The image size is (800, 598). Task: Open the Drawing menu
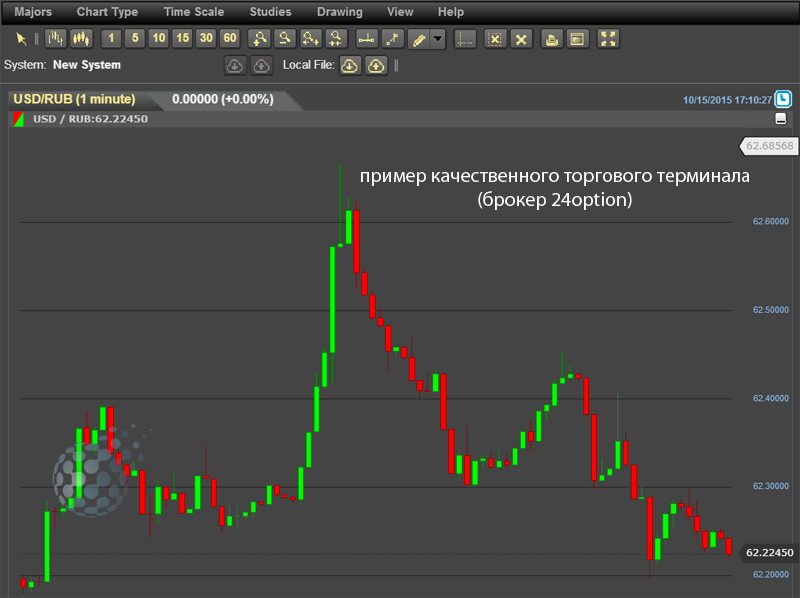click(x=340, y=12)
